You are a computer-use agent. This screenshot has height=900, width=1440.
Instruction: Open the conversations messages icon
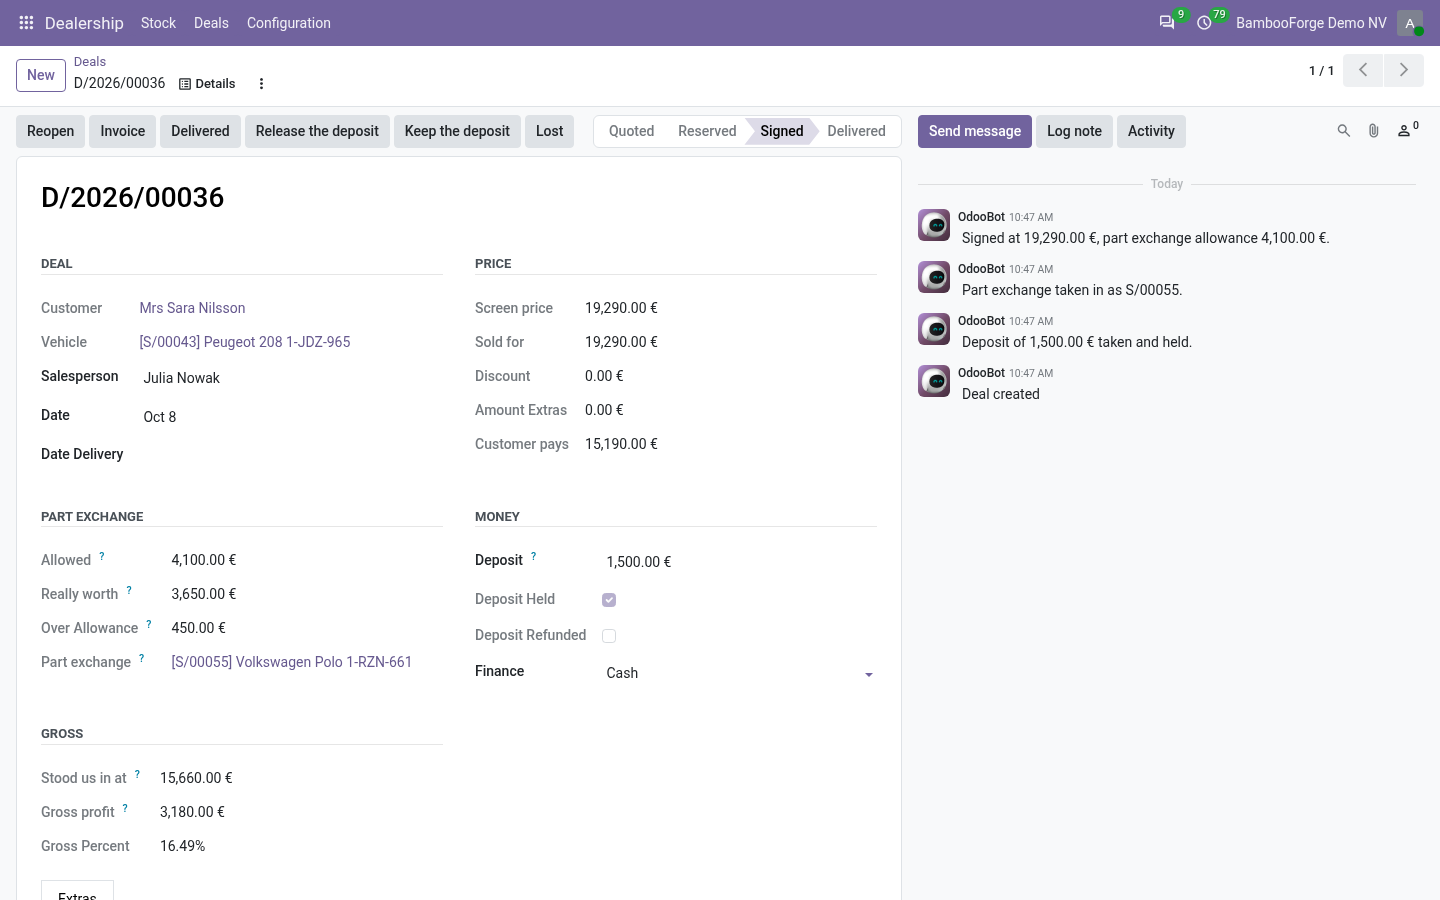coord(1167,23)
